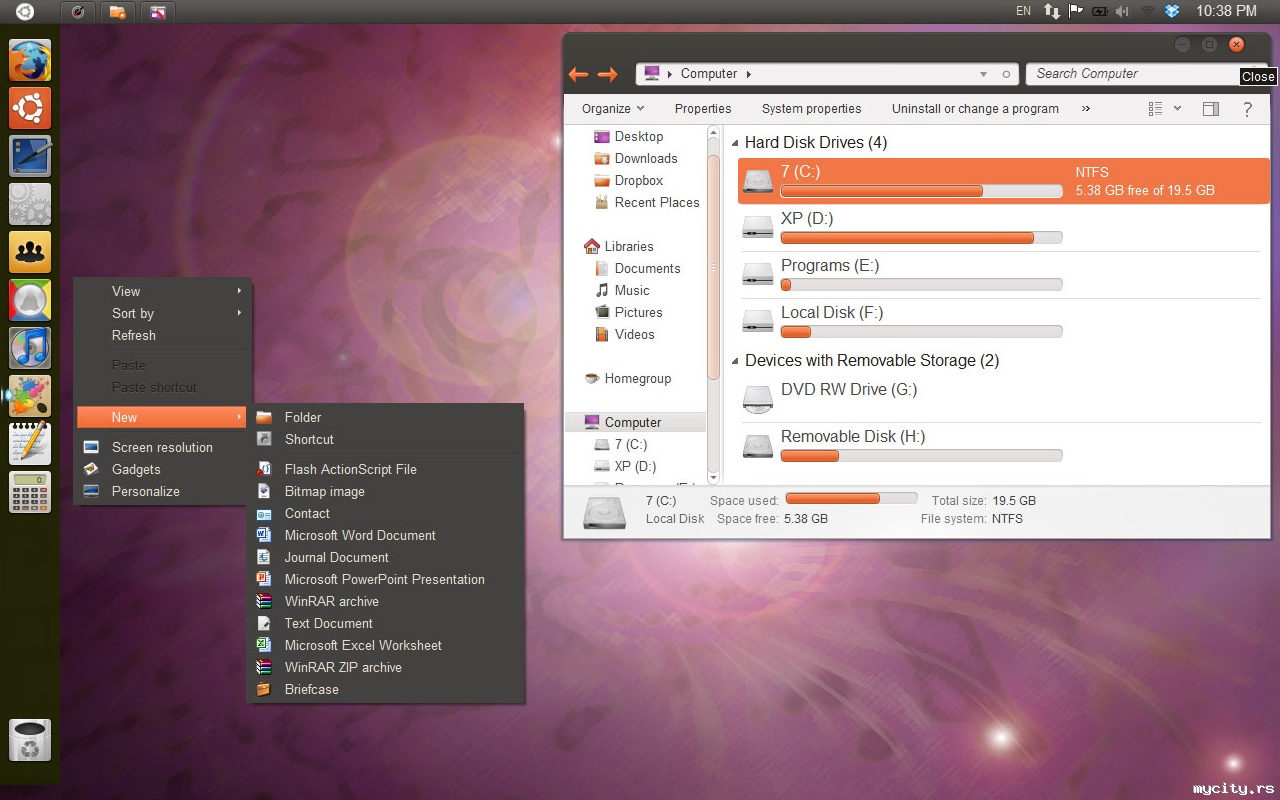The image size is (1280, 800).
Task: Click the battery power tray icon
Action: [x=1100, y=11]
